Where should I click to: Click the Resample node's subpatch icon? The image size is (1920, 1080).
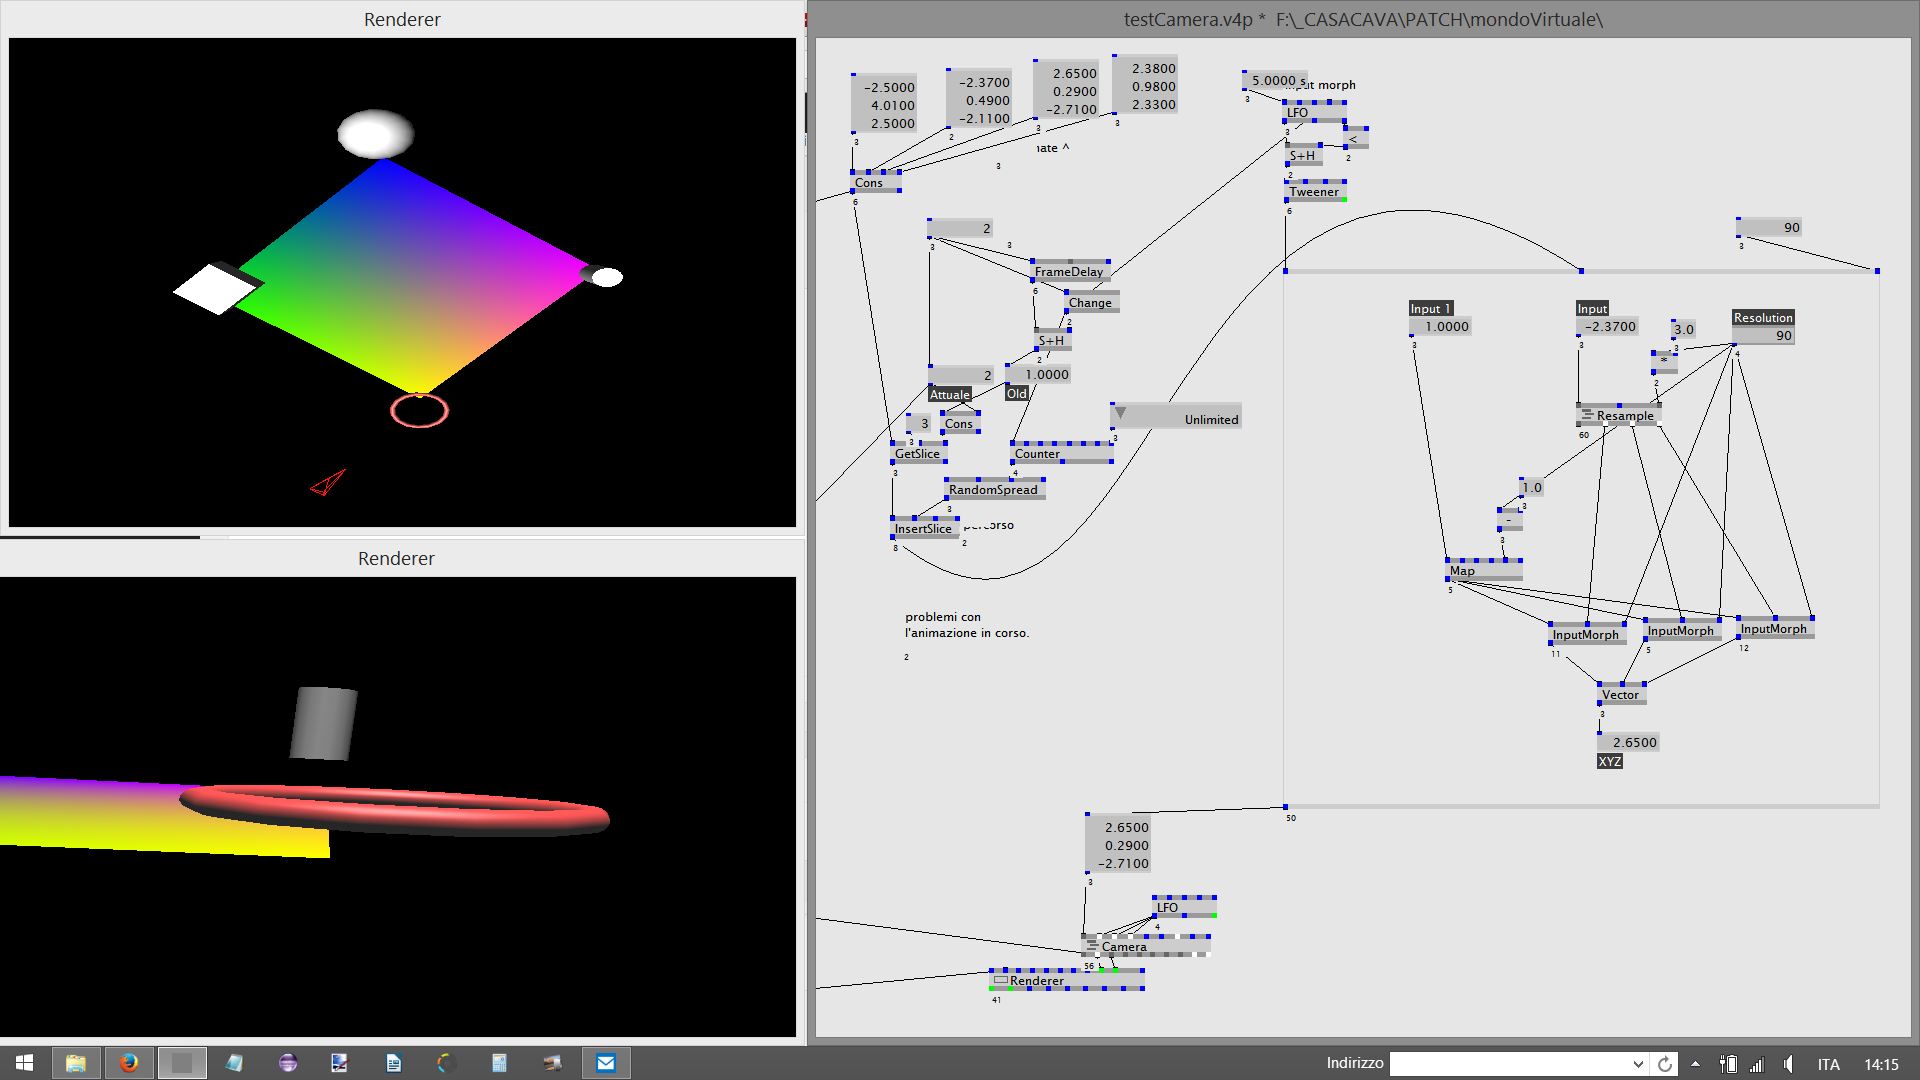click(x=1586, y=415)
